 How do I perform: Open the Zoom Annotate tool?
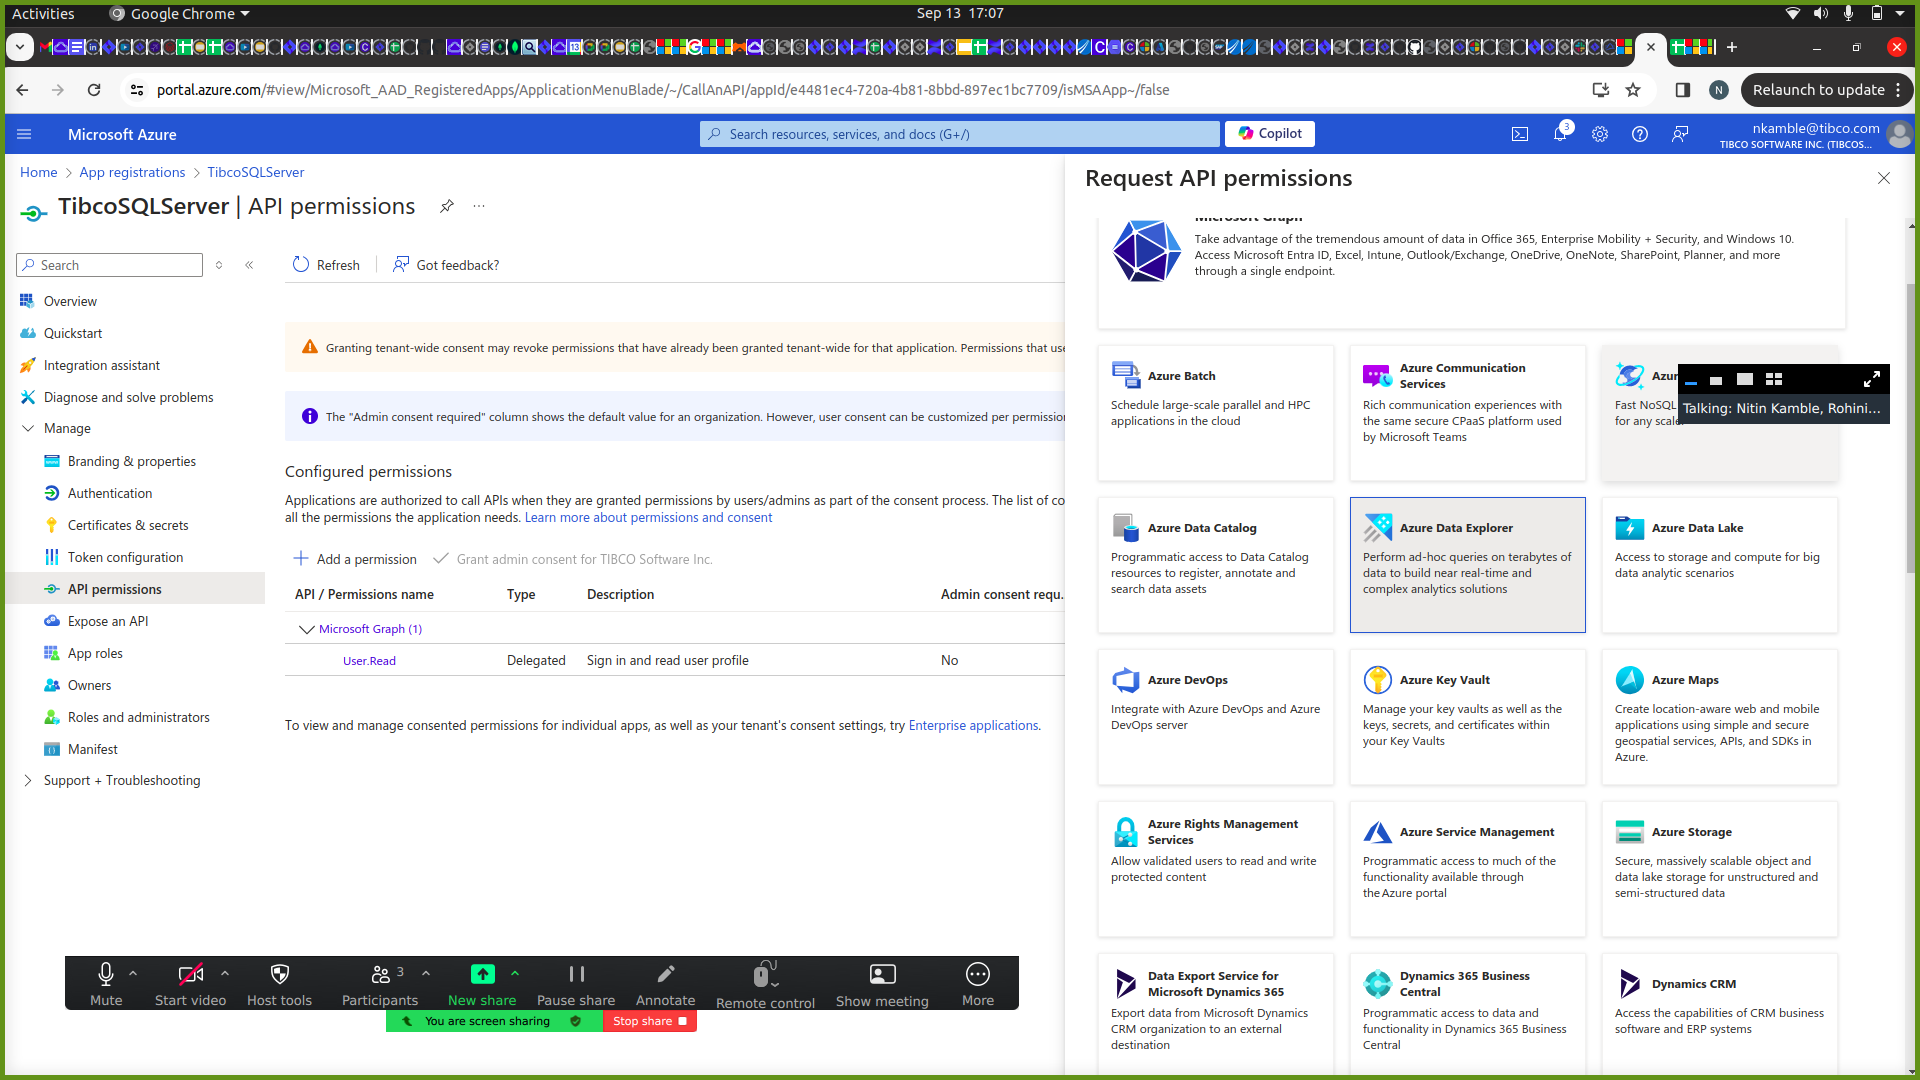coord(666,984)
